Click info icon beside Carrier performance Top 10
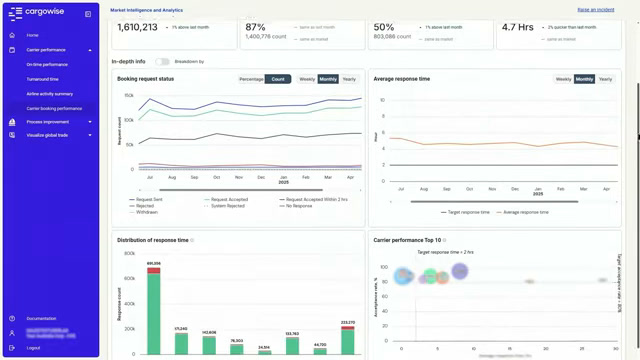Viewport: 640px width, 360px height. (444, 240)
